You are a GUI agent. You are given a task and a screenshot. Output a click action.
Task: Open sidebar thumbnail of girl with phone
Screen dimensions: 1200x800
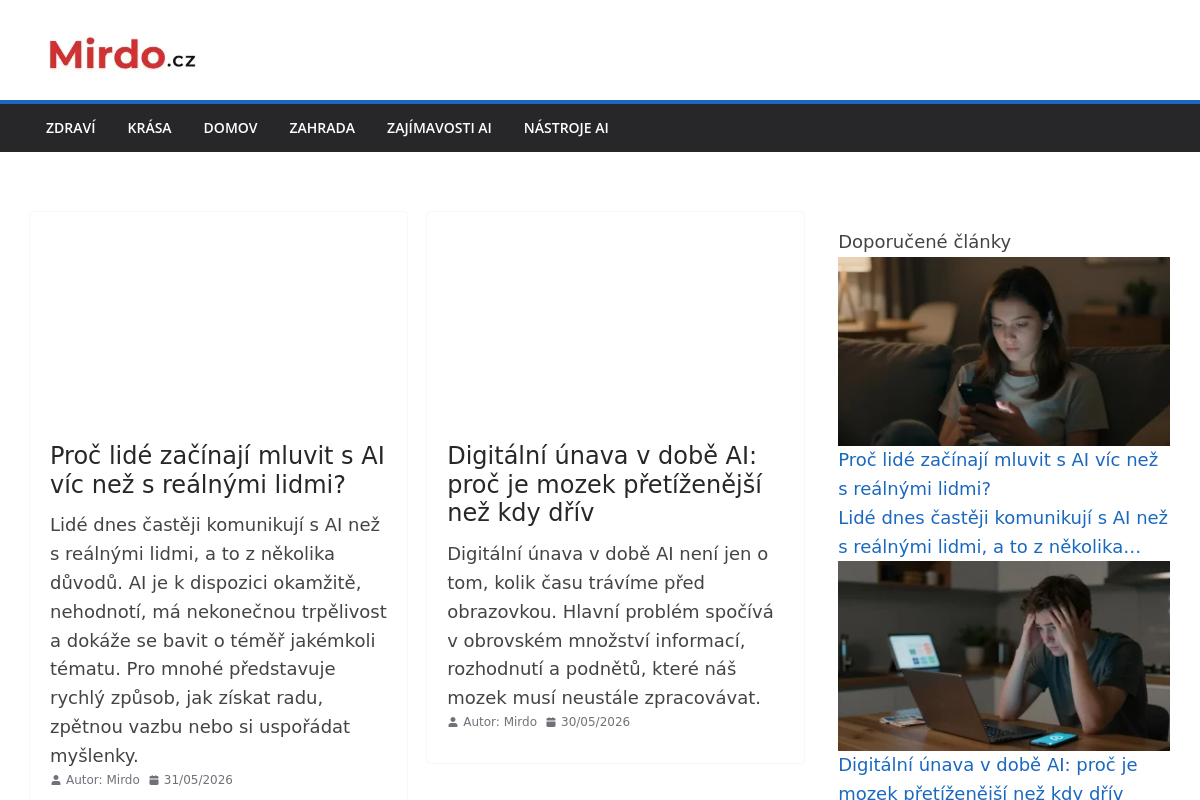click(x=1004, y=351)
